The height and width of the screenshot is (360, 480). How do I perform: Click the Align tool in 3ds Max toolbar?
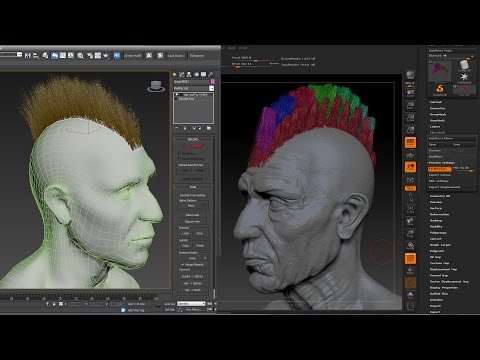point(36,55)
